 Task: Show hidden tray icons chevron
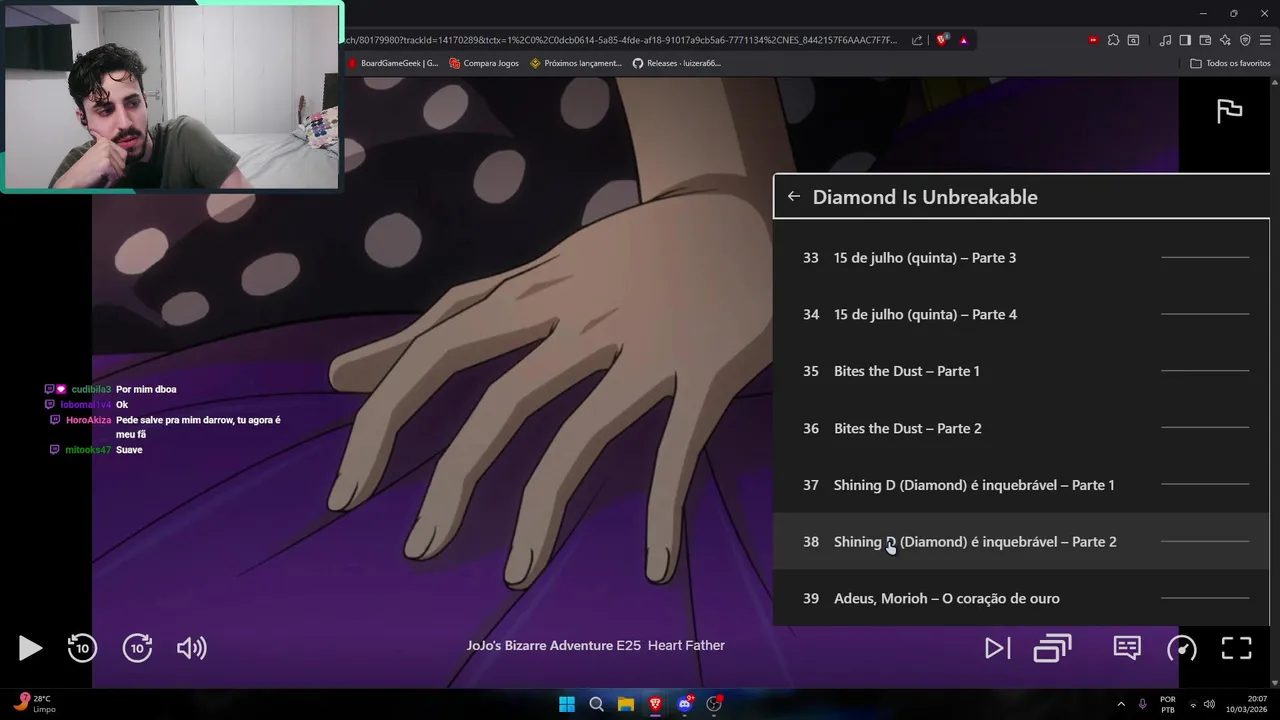point(1120,704)
